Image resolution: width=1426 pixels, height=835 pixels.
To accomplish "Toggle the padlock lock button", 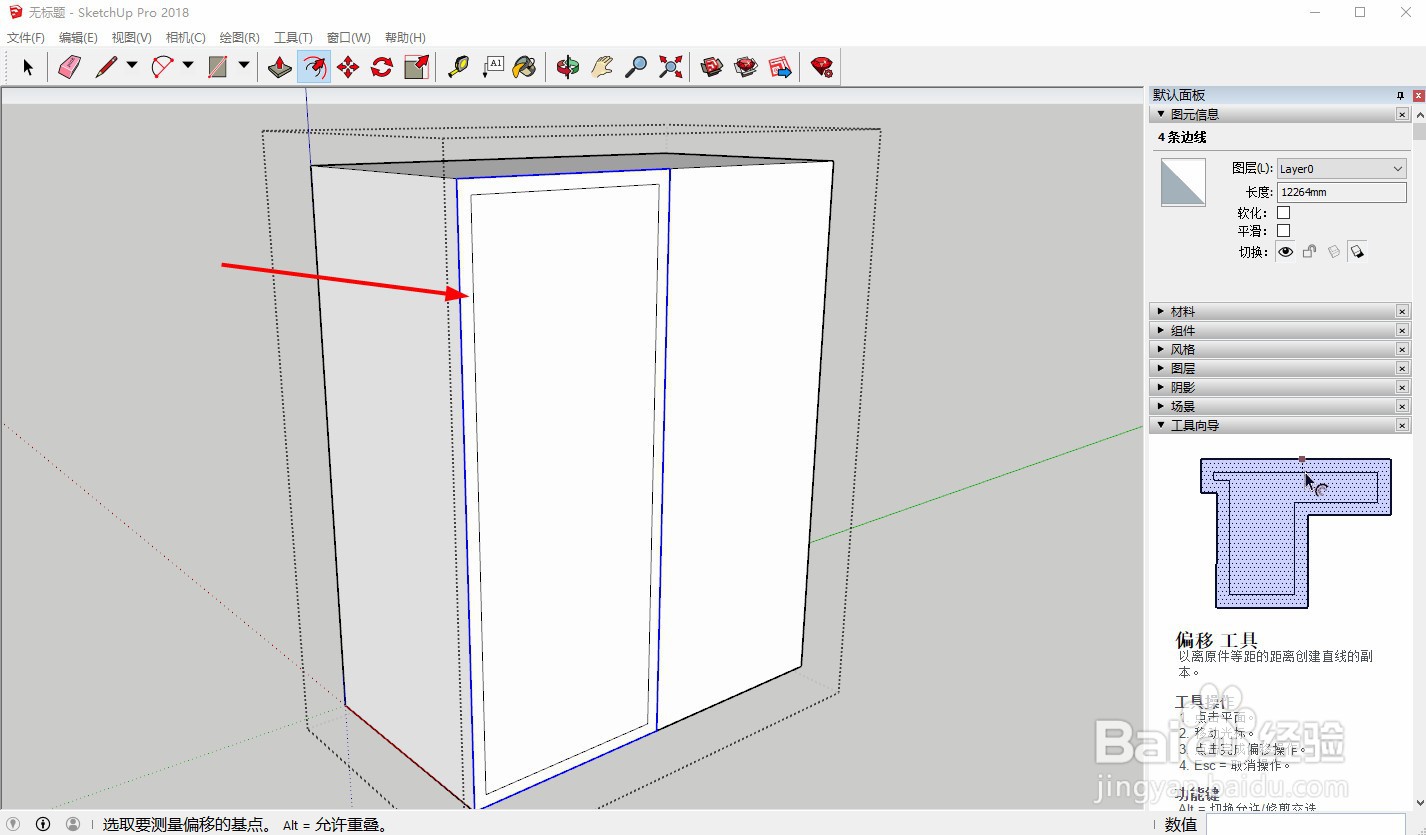I will 1309,252.
